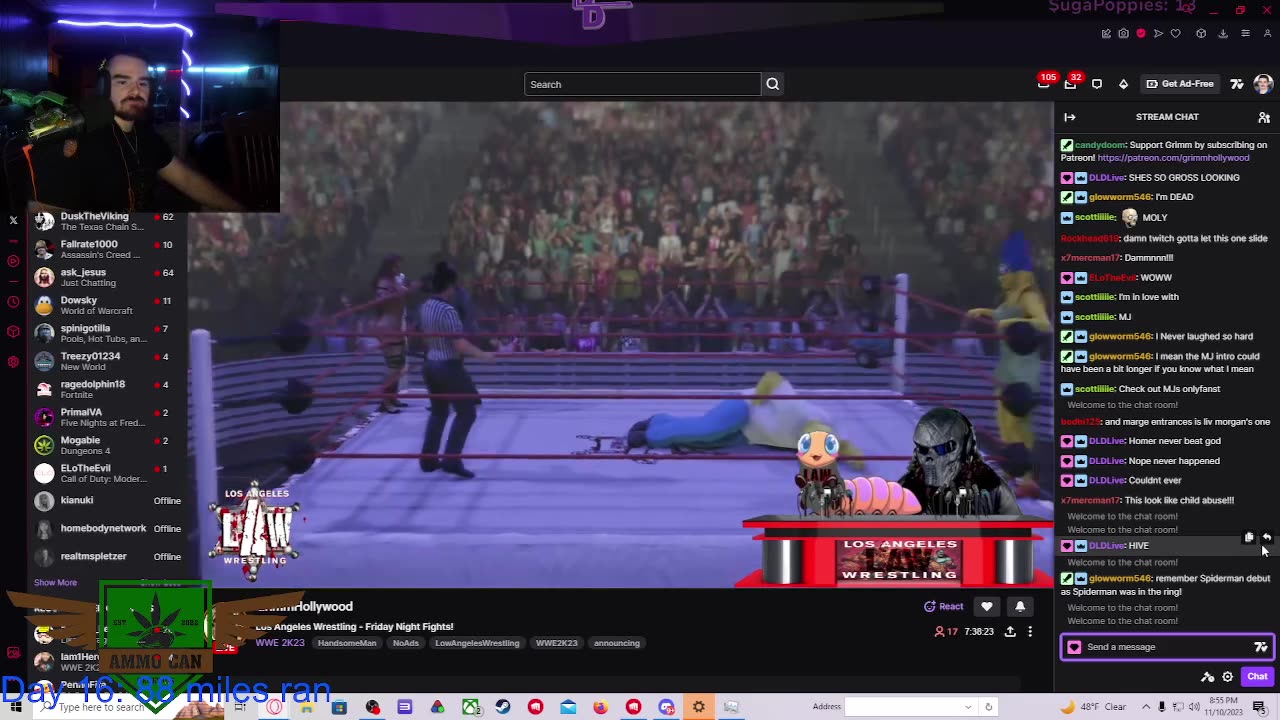1280x720 pixels.
Task: Open the browser profile person icon
Action: click(x=1267, y=33)
